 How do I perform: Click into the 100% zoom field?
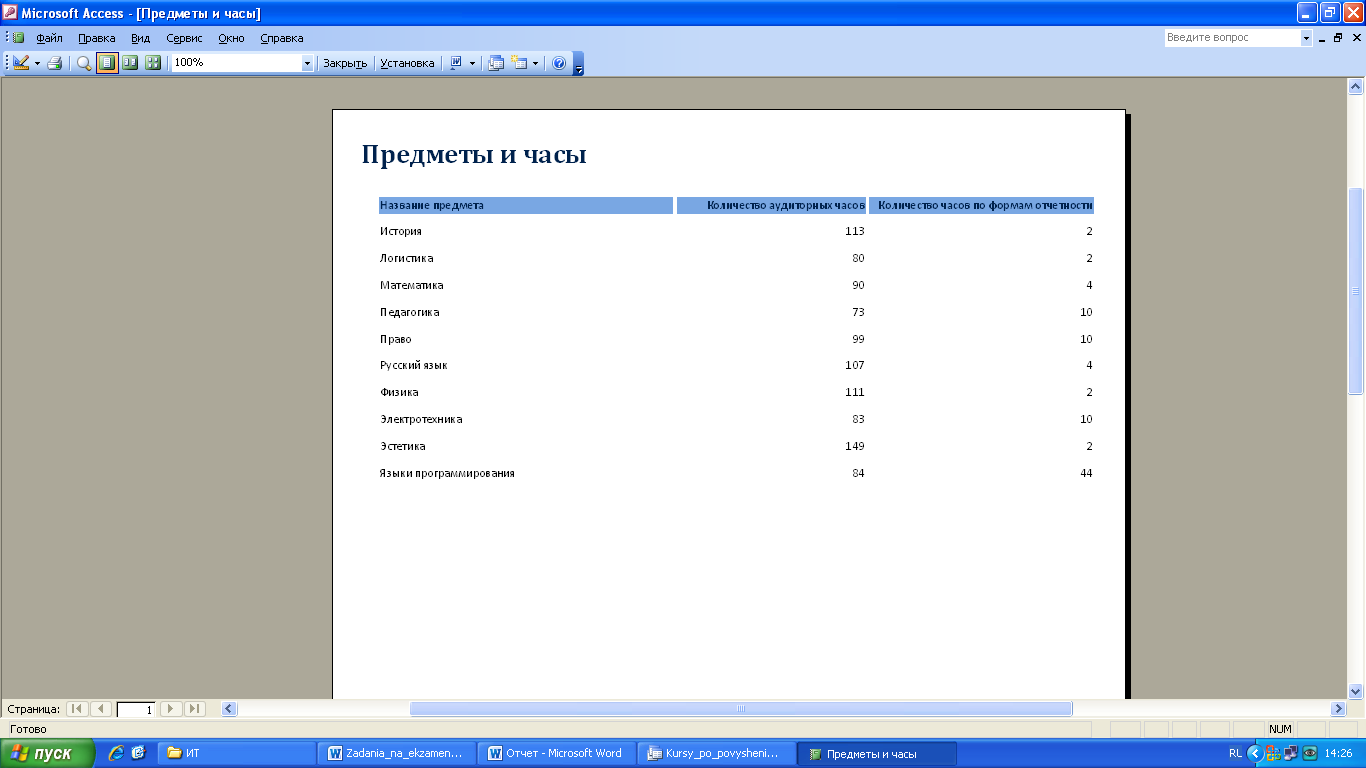[x=236, y=63]
